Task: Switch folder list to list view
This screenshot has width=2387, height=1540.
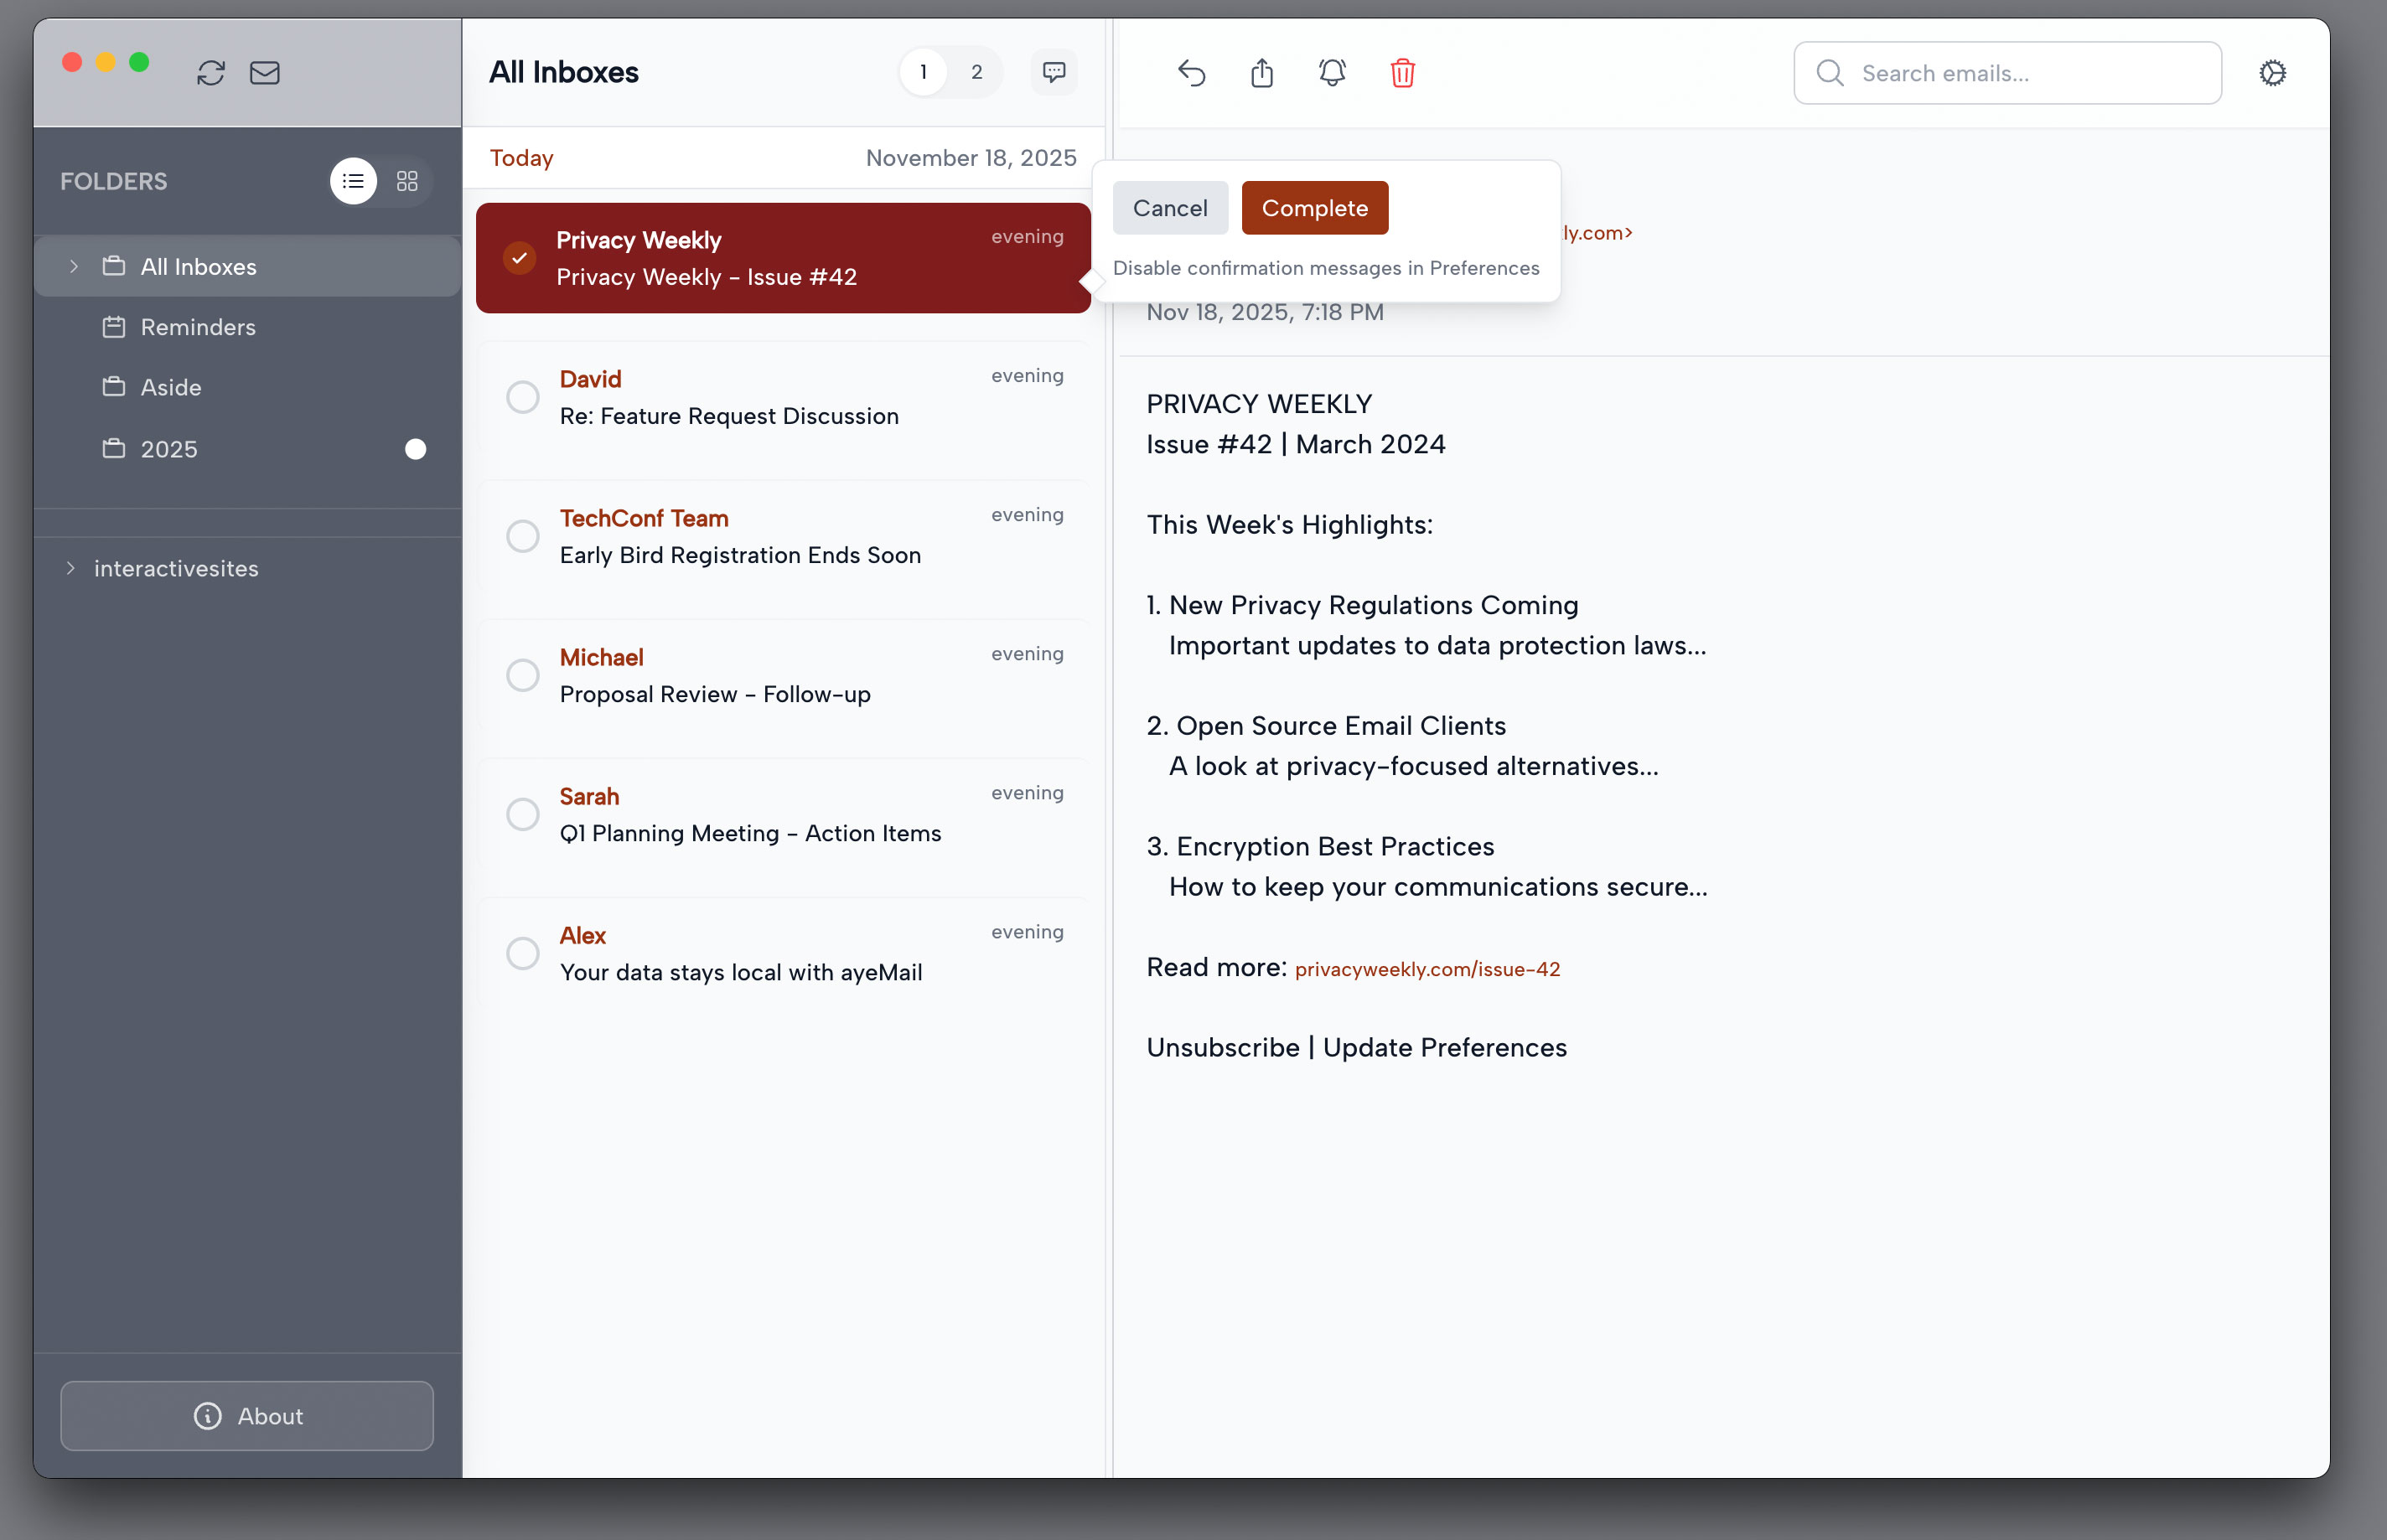Action: click(x=354, y=181)
